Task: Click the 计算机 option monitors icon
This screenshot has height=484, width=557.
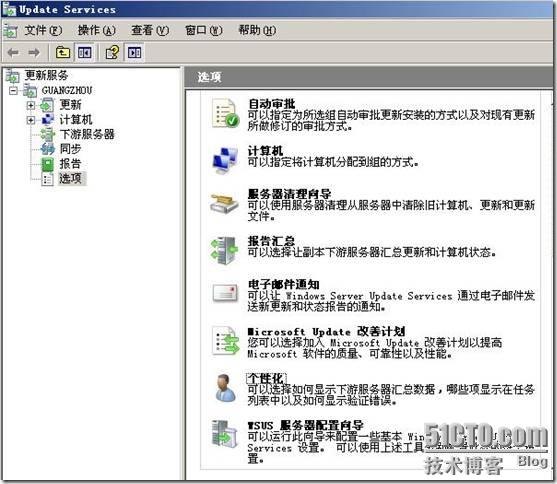Action: click(225, 160)
